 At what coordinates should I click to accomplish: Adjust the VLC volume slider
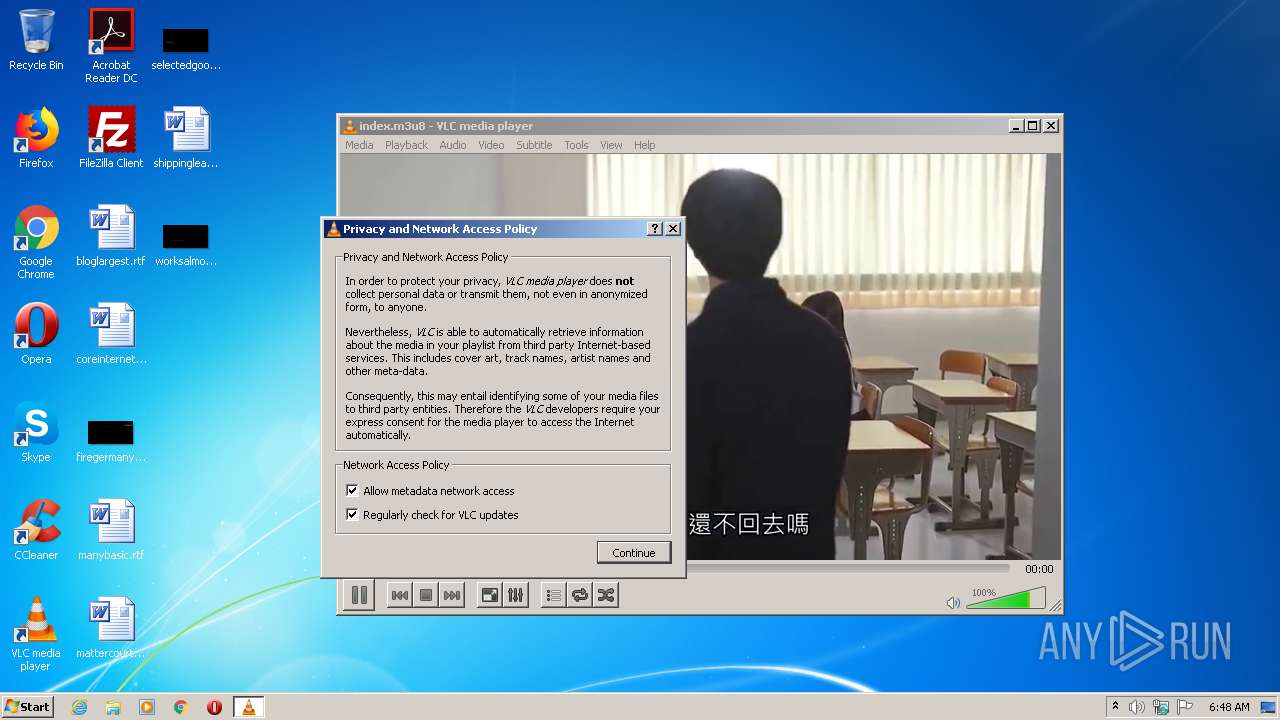pos(1005,598)
